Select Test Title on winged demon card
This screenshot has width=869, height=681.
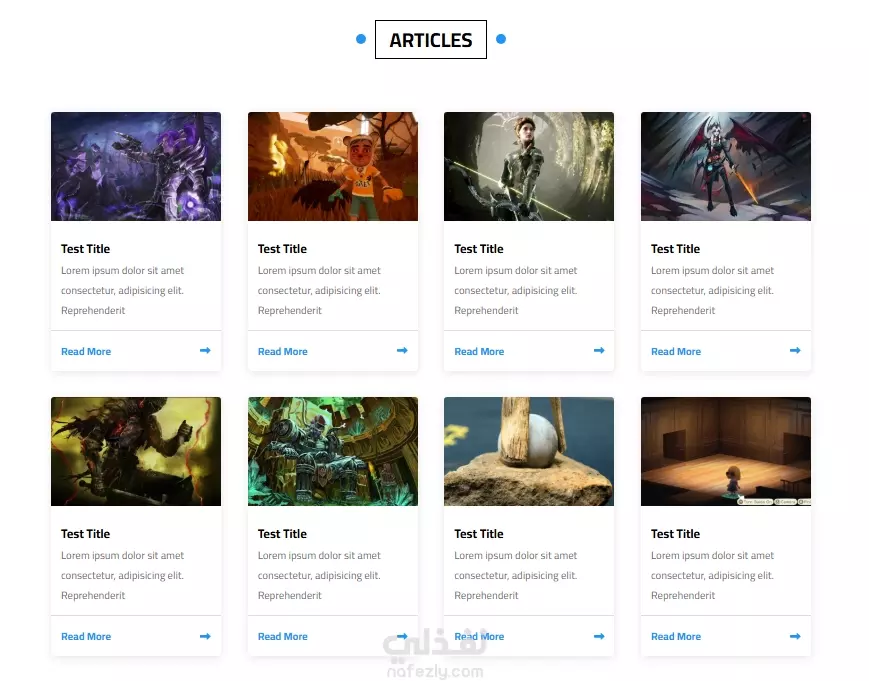[675, 249]
